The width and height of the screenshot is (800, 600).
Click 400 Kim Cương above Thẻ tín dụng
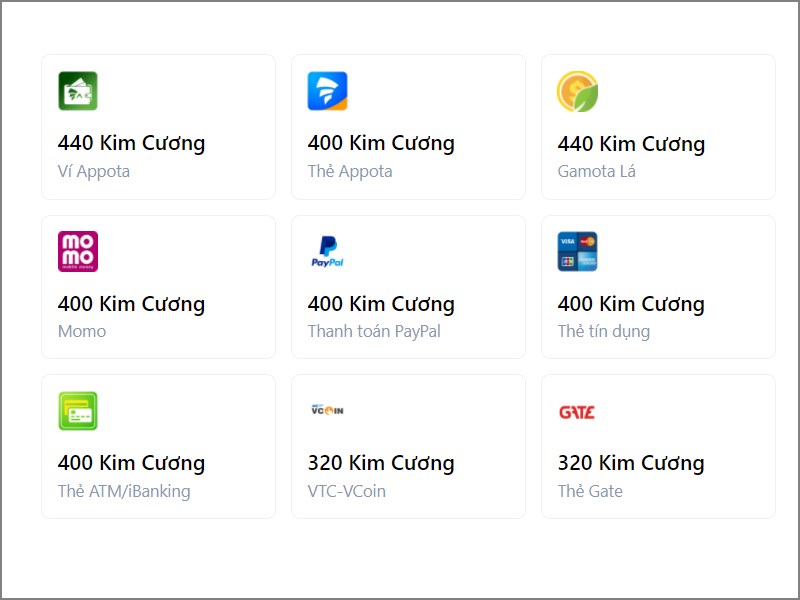[631, 304]
